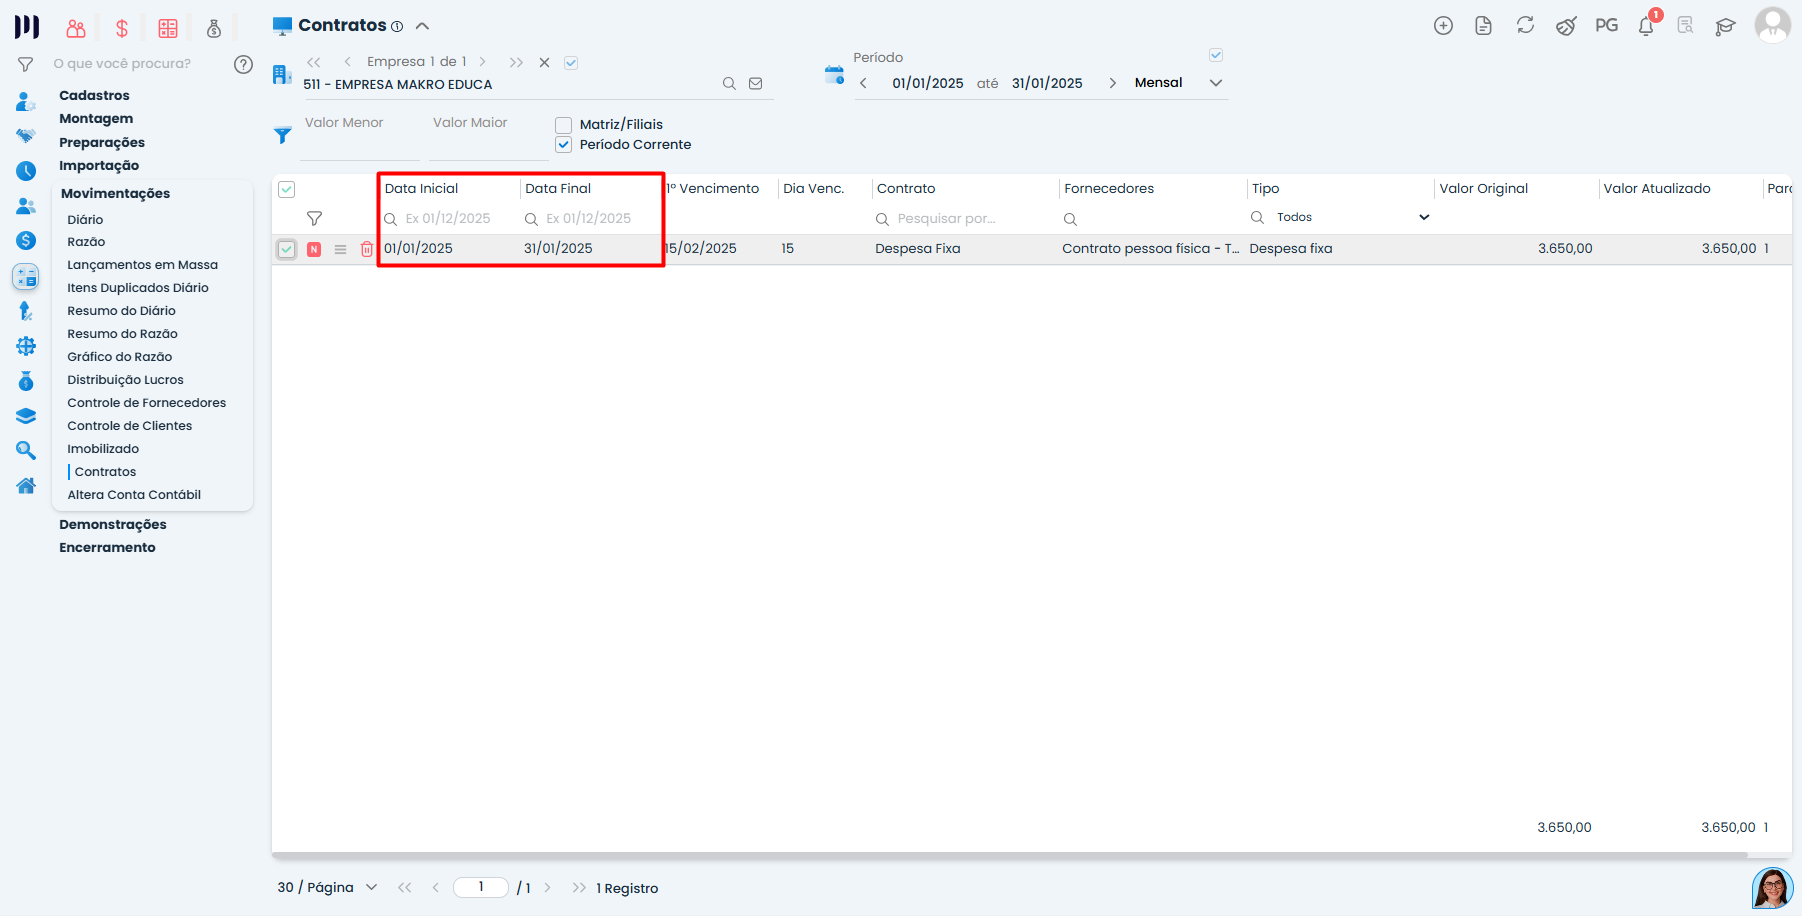Viewport: 1802px width, 916px height.
Task: Uncheck Período Corrente checkbox
Action: tap(564, 145)
